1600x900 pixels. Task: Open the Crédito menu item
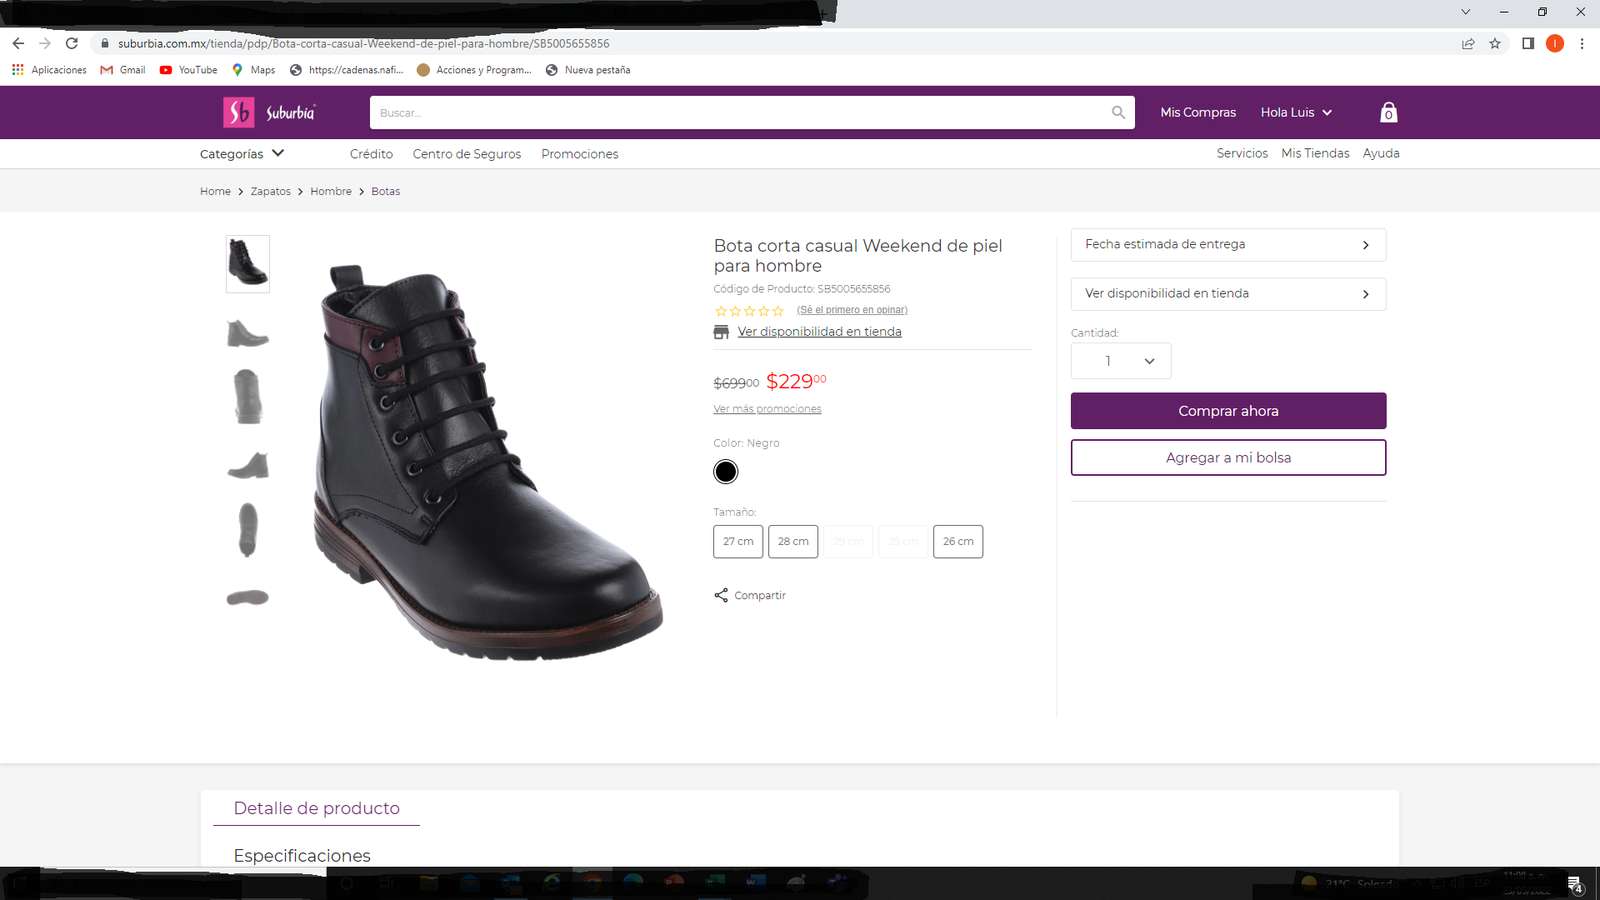[371, 154]
